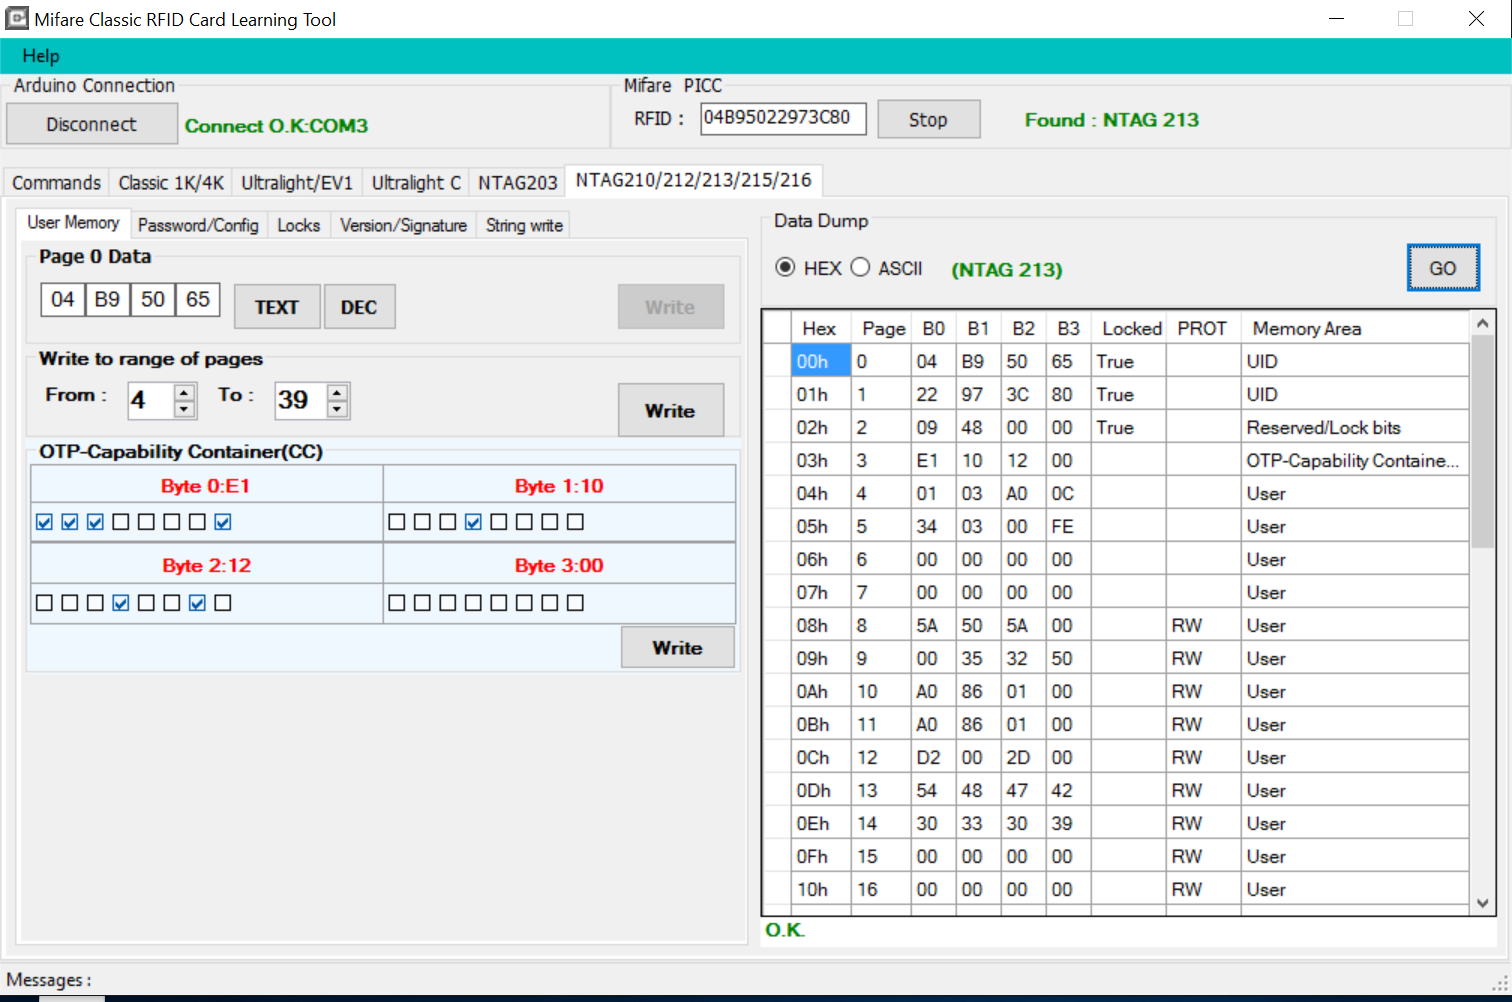Click the To page number field
Viewport: 1512px width, 1002px height.
pos(301,400)
